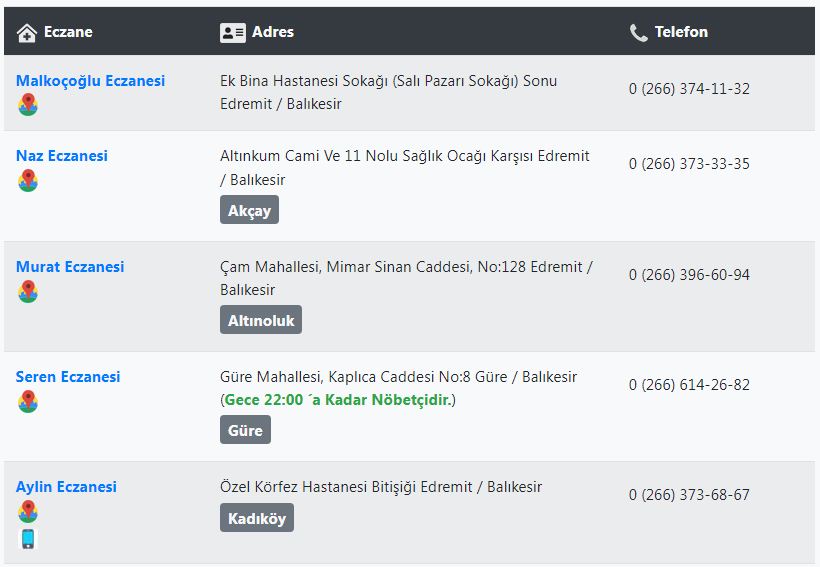The height and width of the screenshot is (567, 820).
Task: Open Malkoçoğlu Eczanesi link
Action: click(90, 81)
